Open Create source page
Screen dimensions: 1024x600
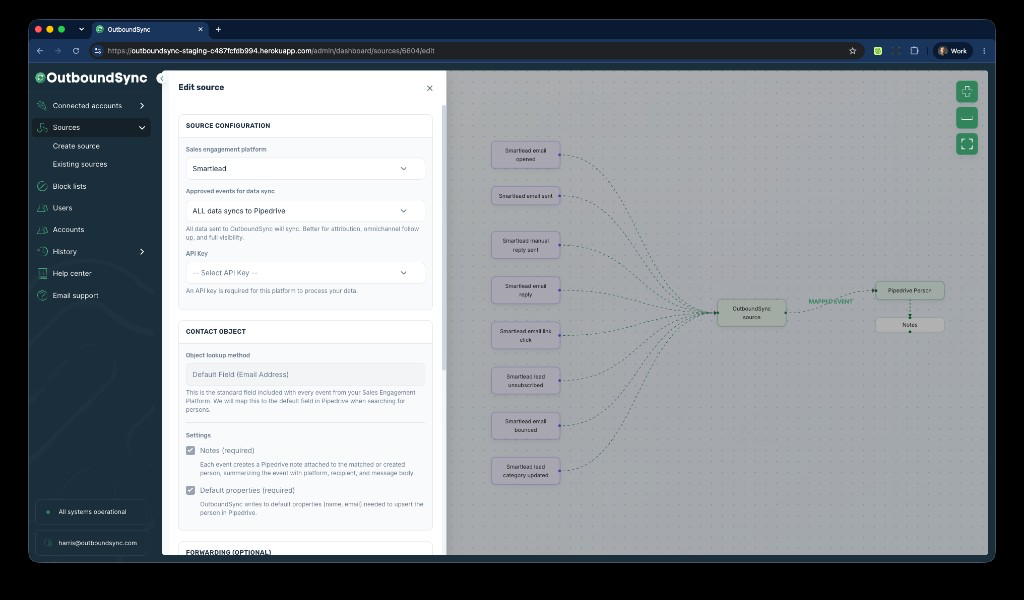[76, 146]
